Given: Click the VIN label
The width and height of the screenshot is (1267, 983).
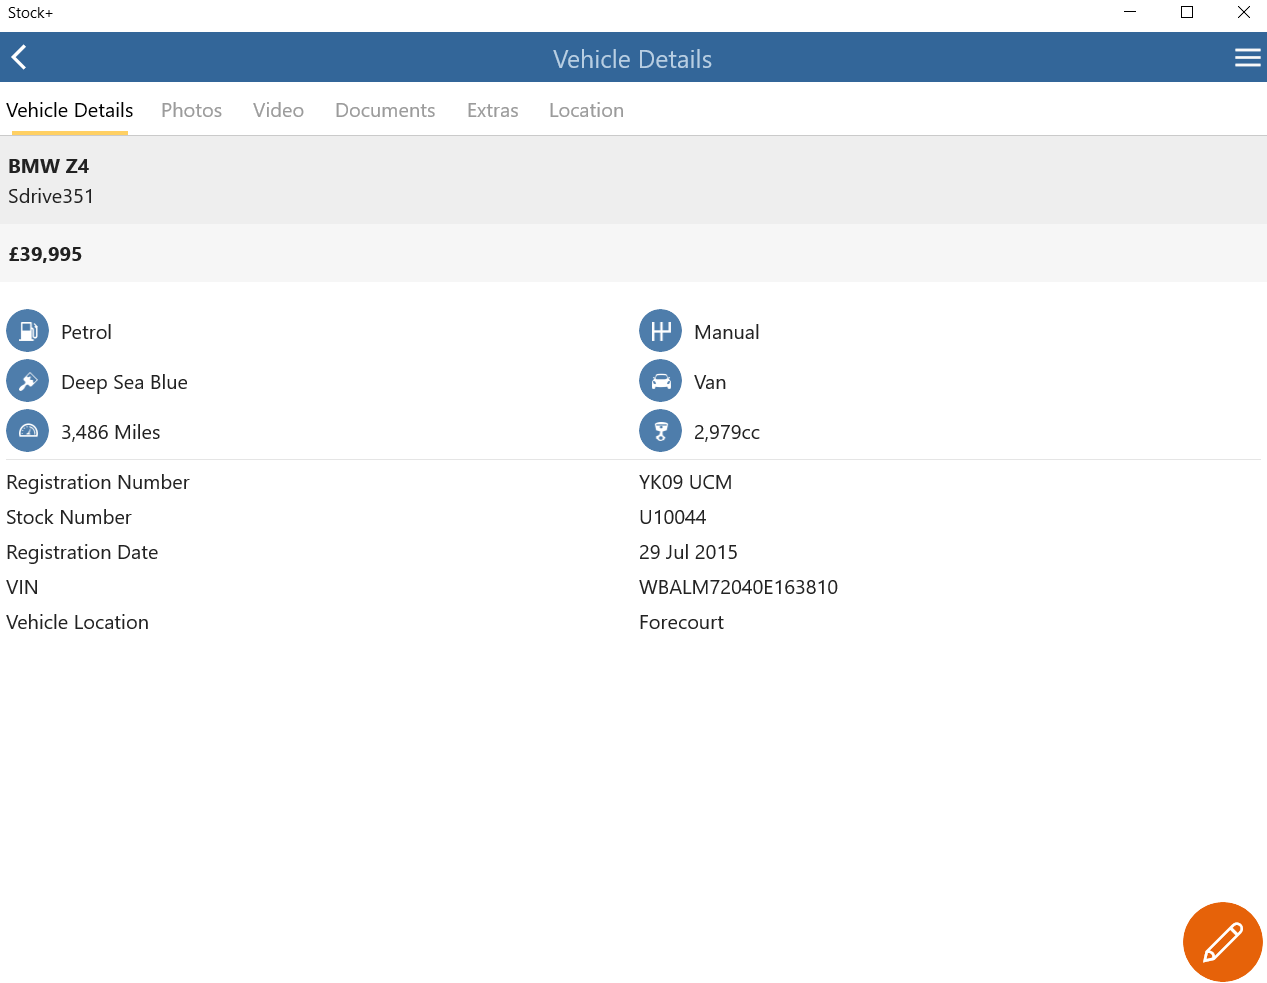Looking at the screenshot, I should pyautogui.click(x=22, y=587).
